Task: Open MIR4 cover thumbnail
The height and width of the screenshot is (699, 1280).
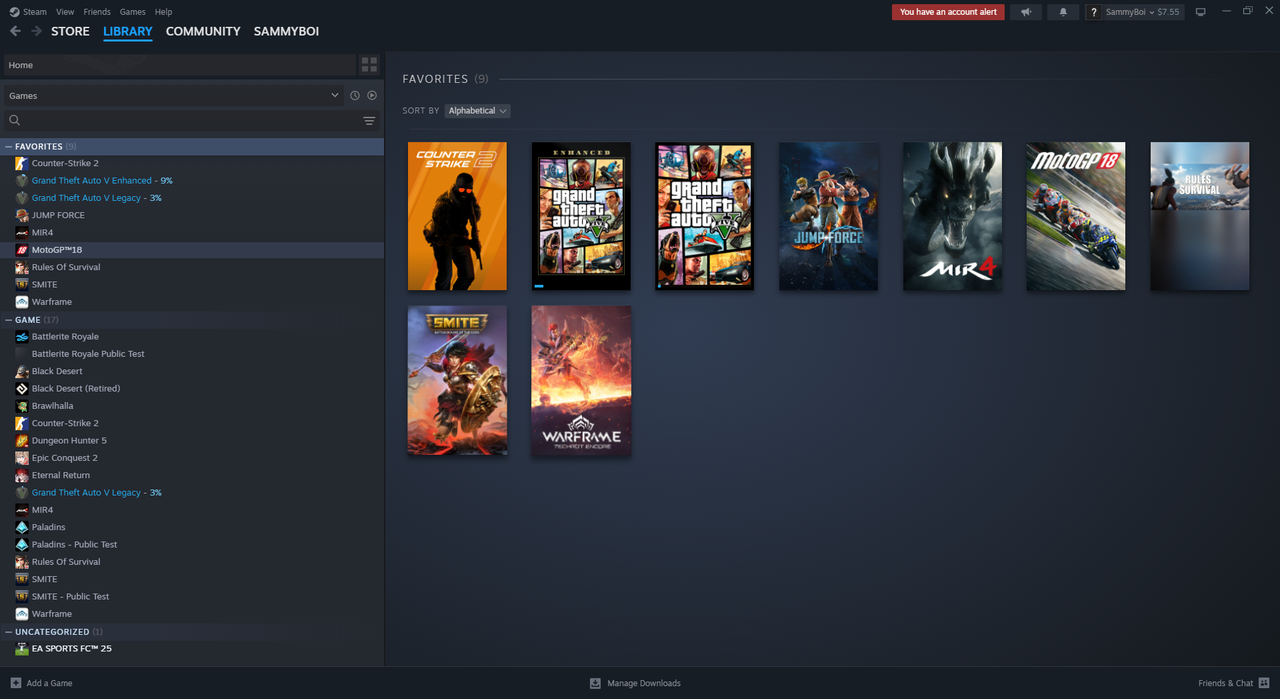Action: pyautogui.click(x=952, y=216)
